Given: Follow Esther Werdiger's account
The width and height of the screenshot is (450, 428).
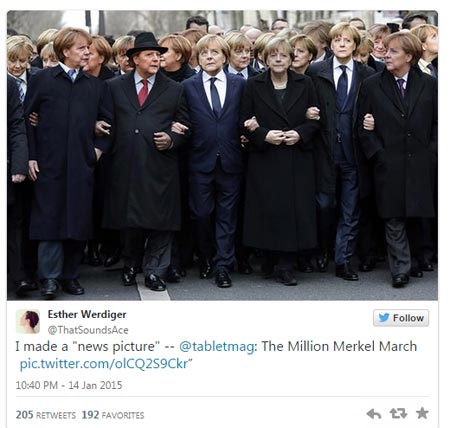Looking at the screenshot, I should click(x=401, y=318).
